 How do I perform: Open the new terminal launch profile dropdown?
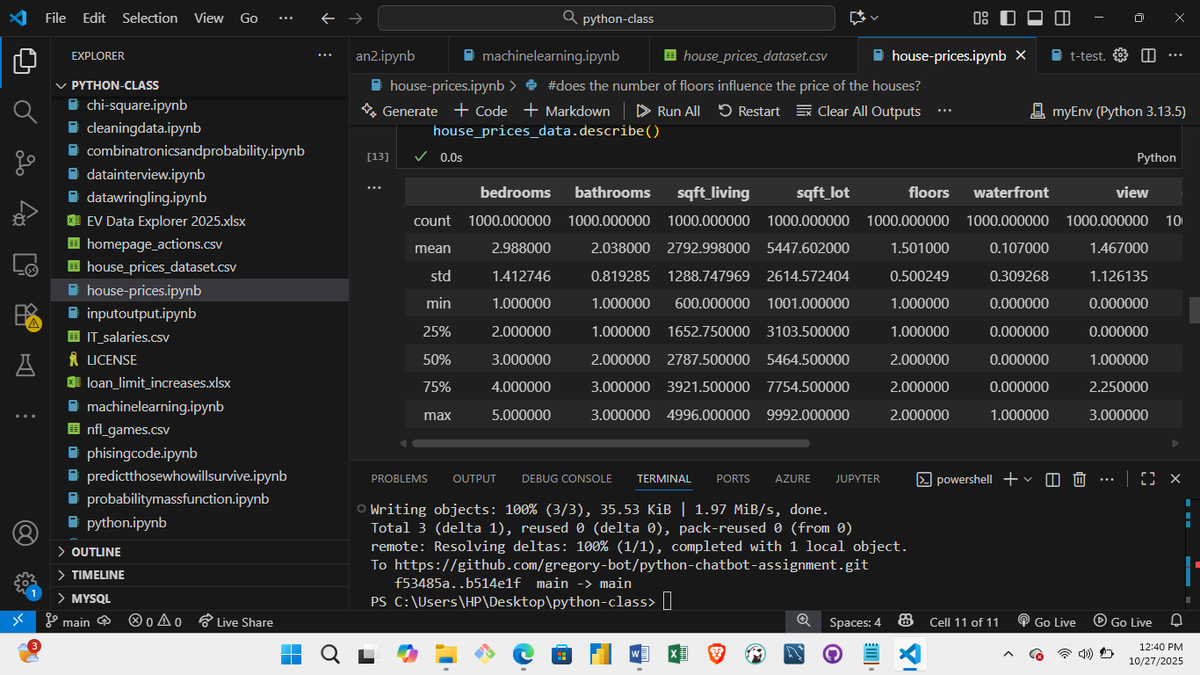click(x=1028, y=479)
